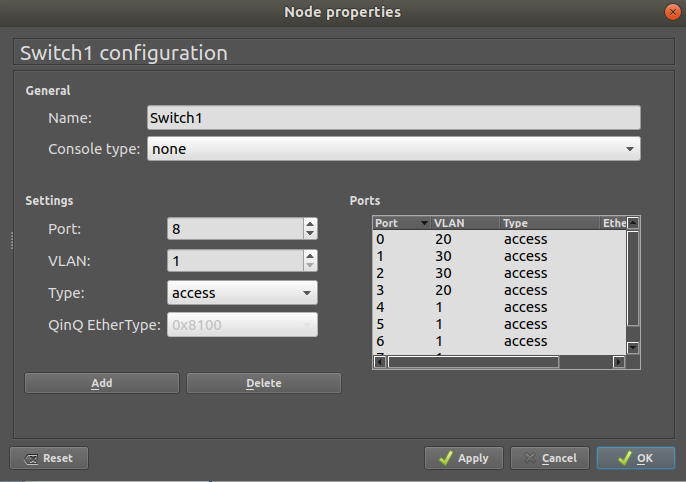Sort by the Port column header
This screenshot has width=686, height=482.
pos(402,223)
